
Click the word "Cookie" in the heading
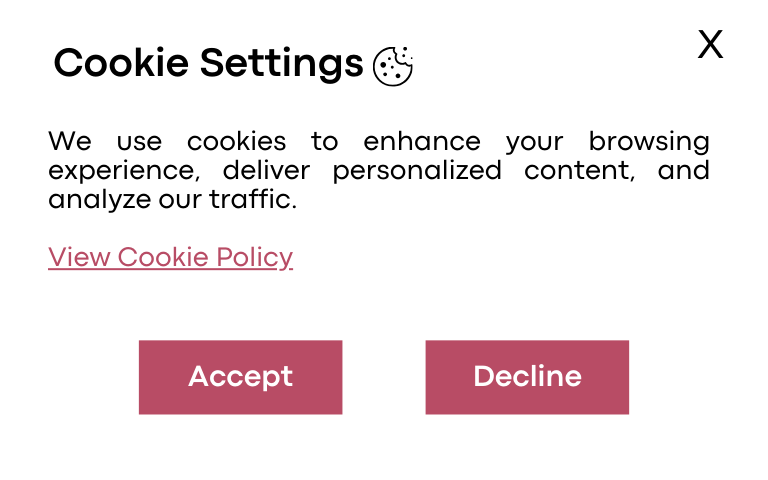pyautogui.click(x=121, y=63)
